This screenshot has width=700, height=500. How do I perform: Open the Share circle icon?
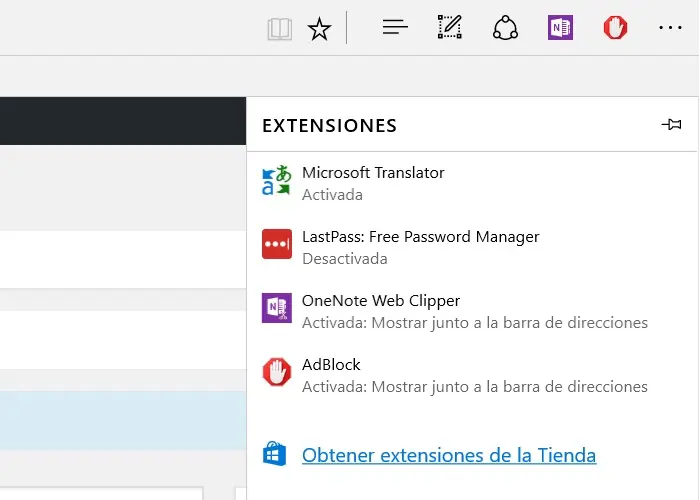[505, 28]
